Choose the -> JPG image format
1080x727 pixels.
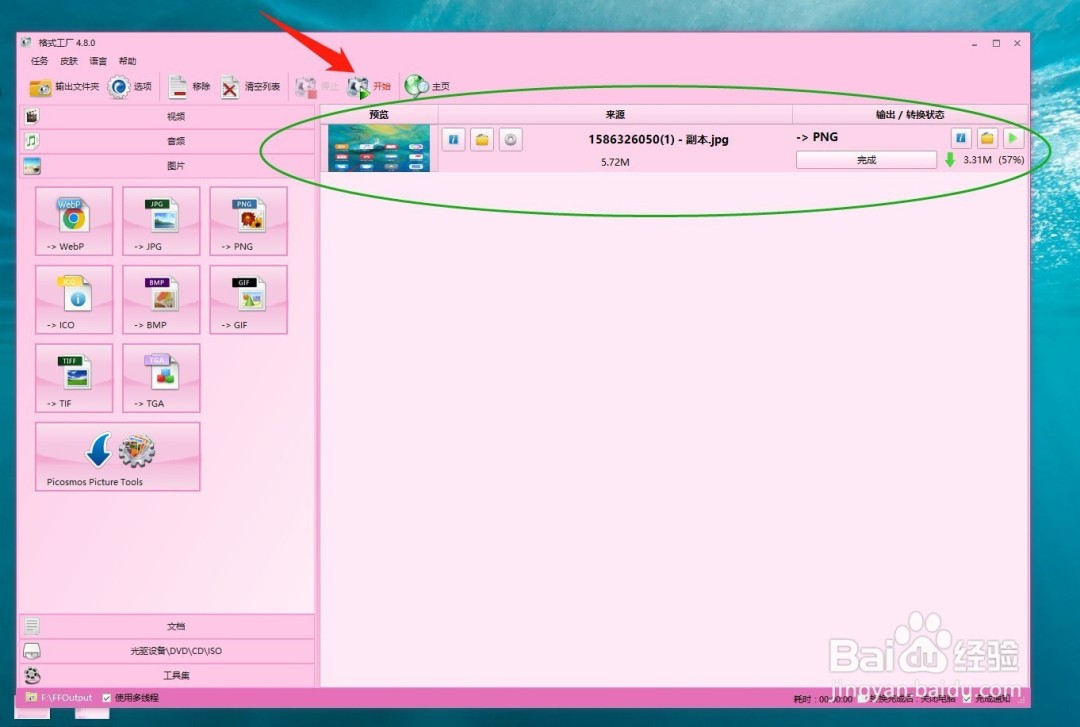coord(161,221)
